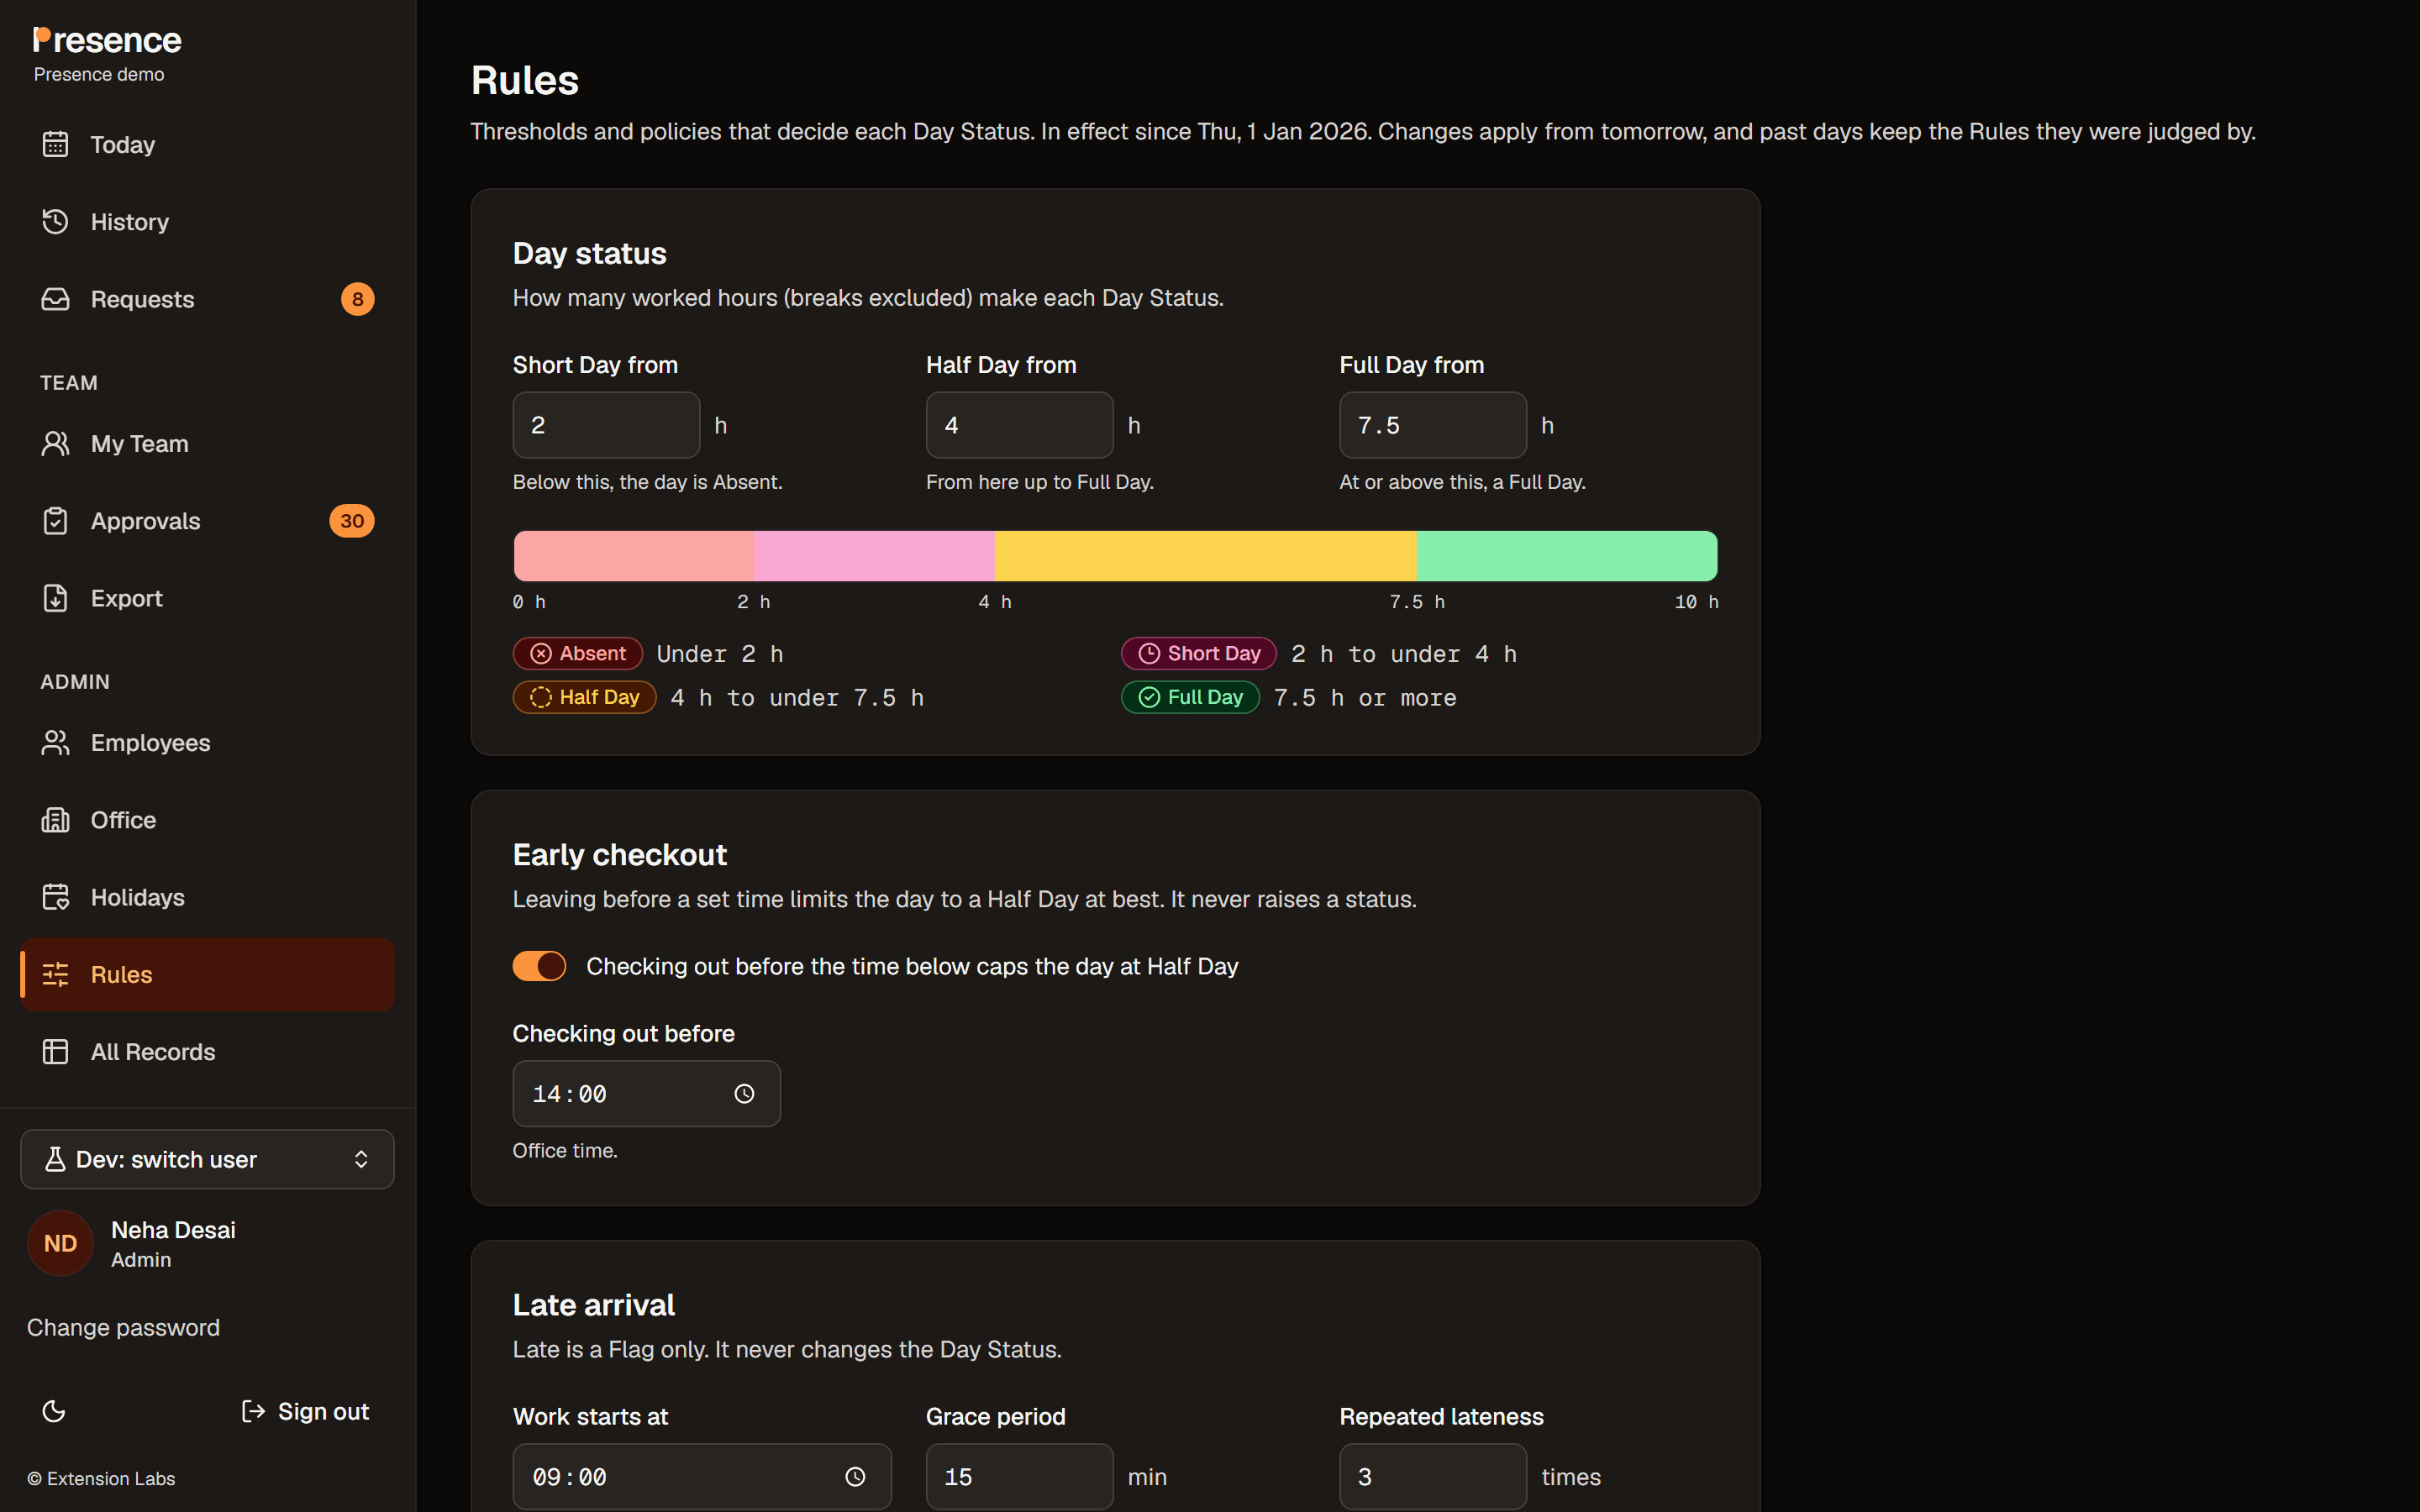The height and width of the screenshot is (1512, 2420).
Task: Click the flask icon in Dev switch user
Action: tap(55, 1159)
